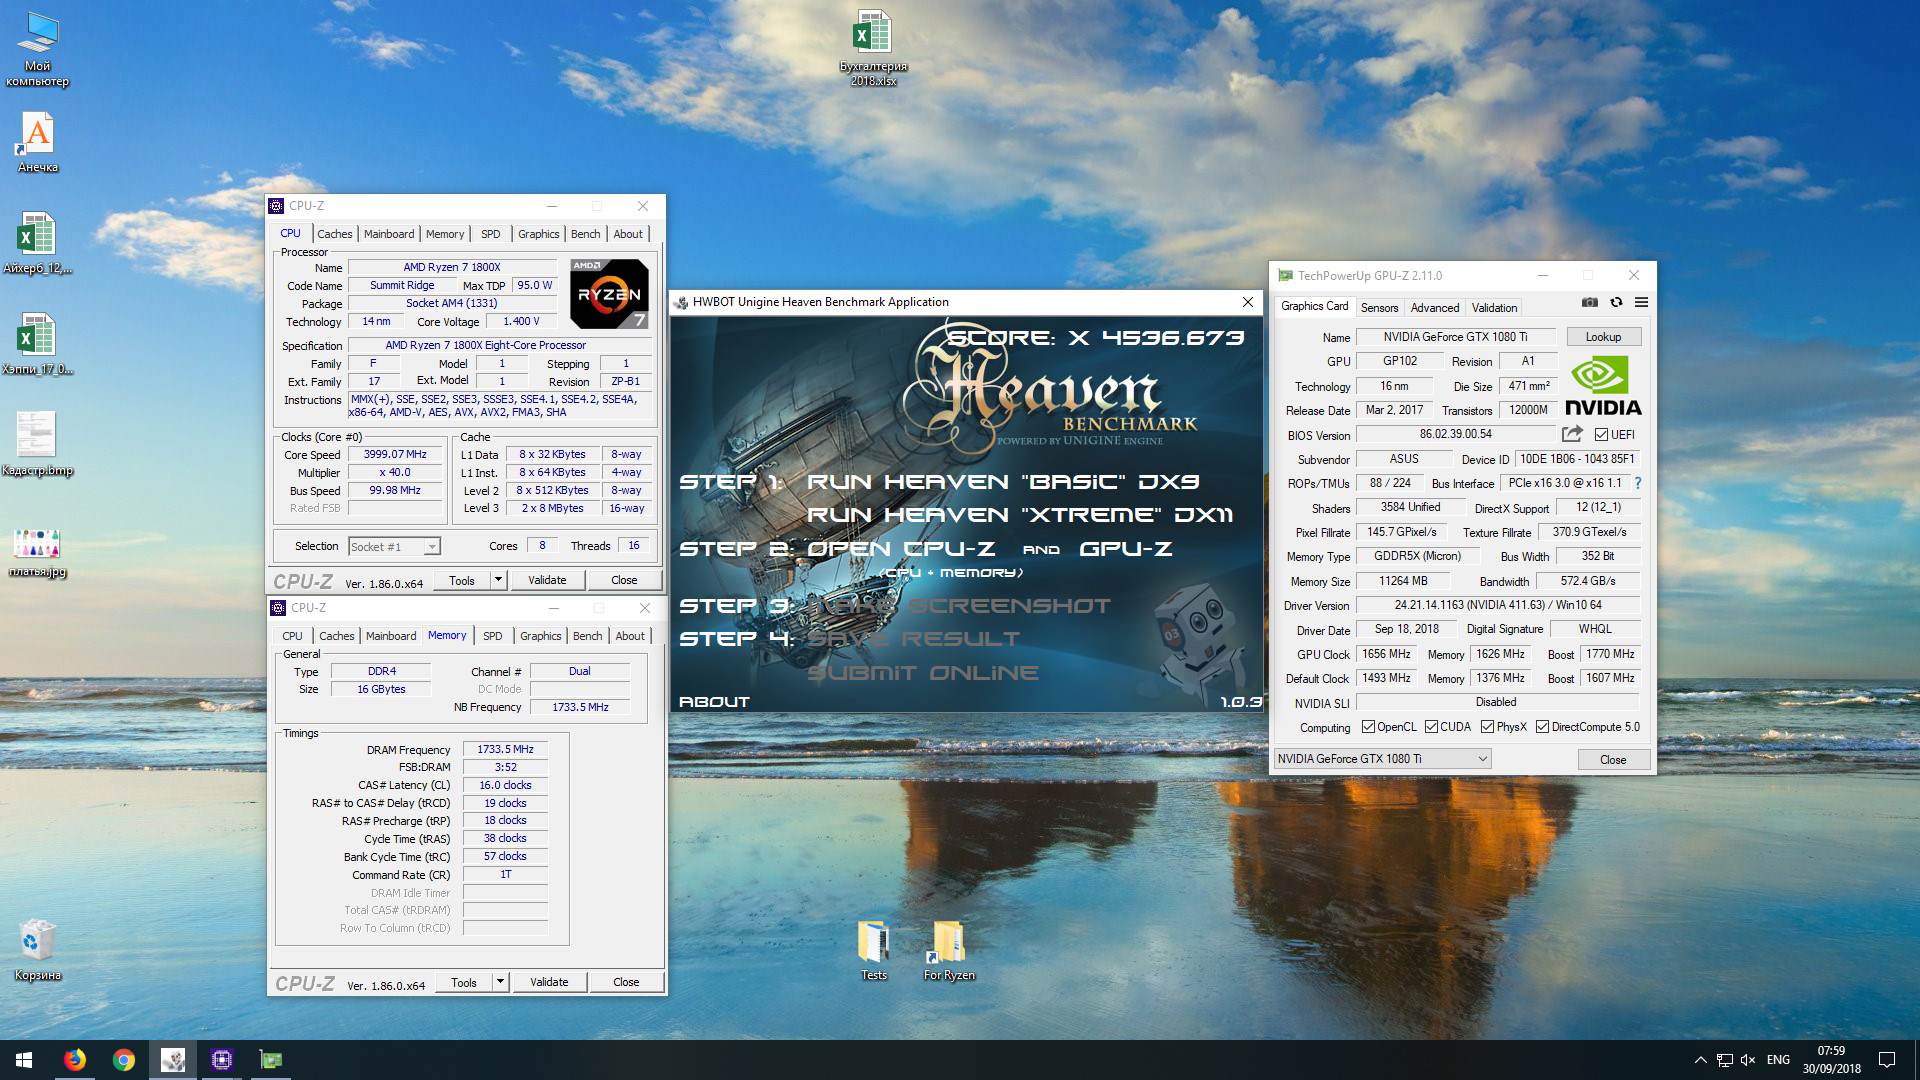Switch to Advanced tab in GPU-Z
This screenshot has width=1920, height=1080.
point(1435,308)
